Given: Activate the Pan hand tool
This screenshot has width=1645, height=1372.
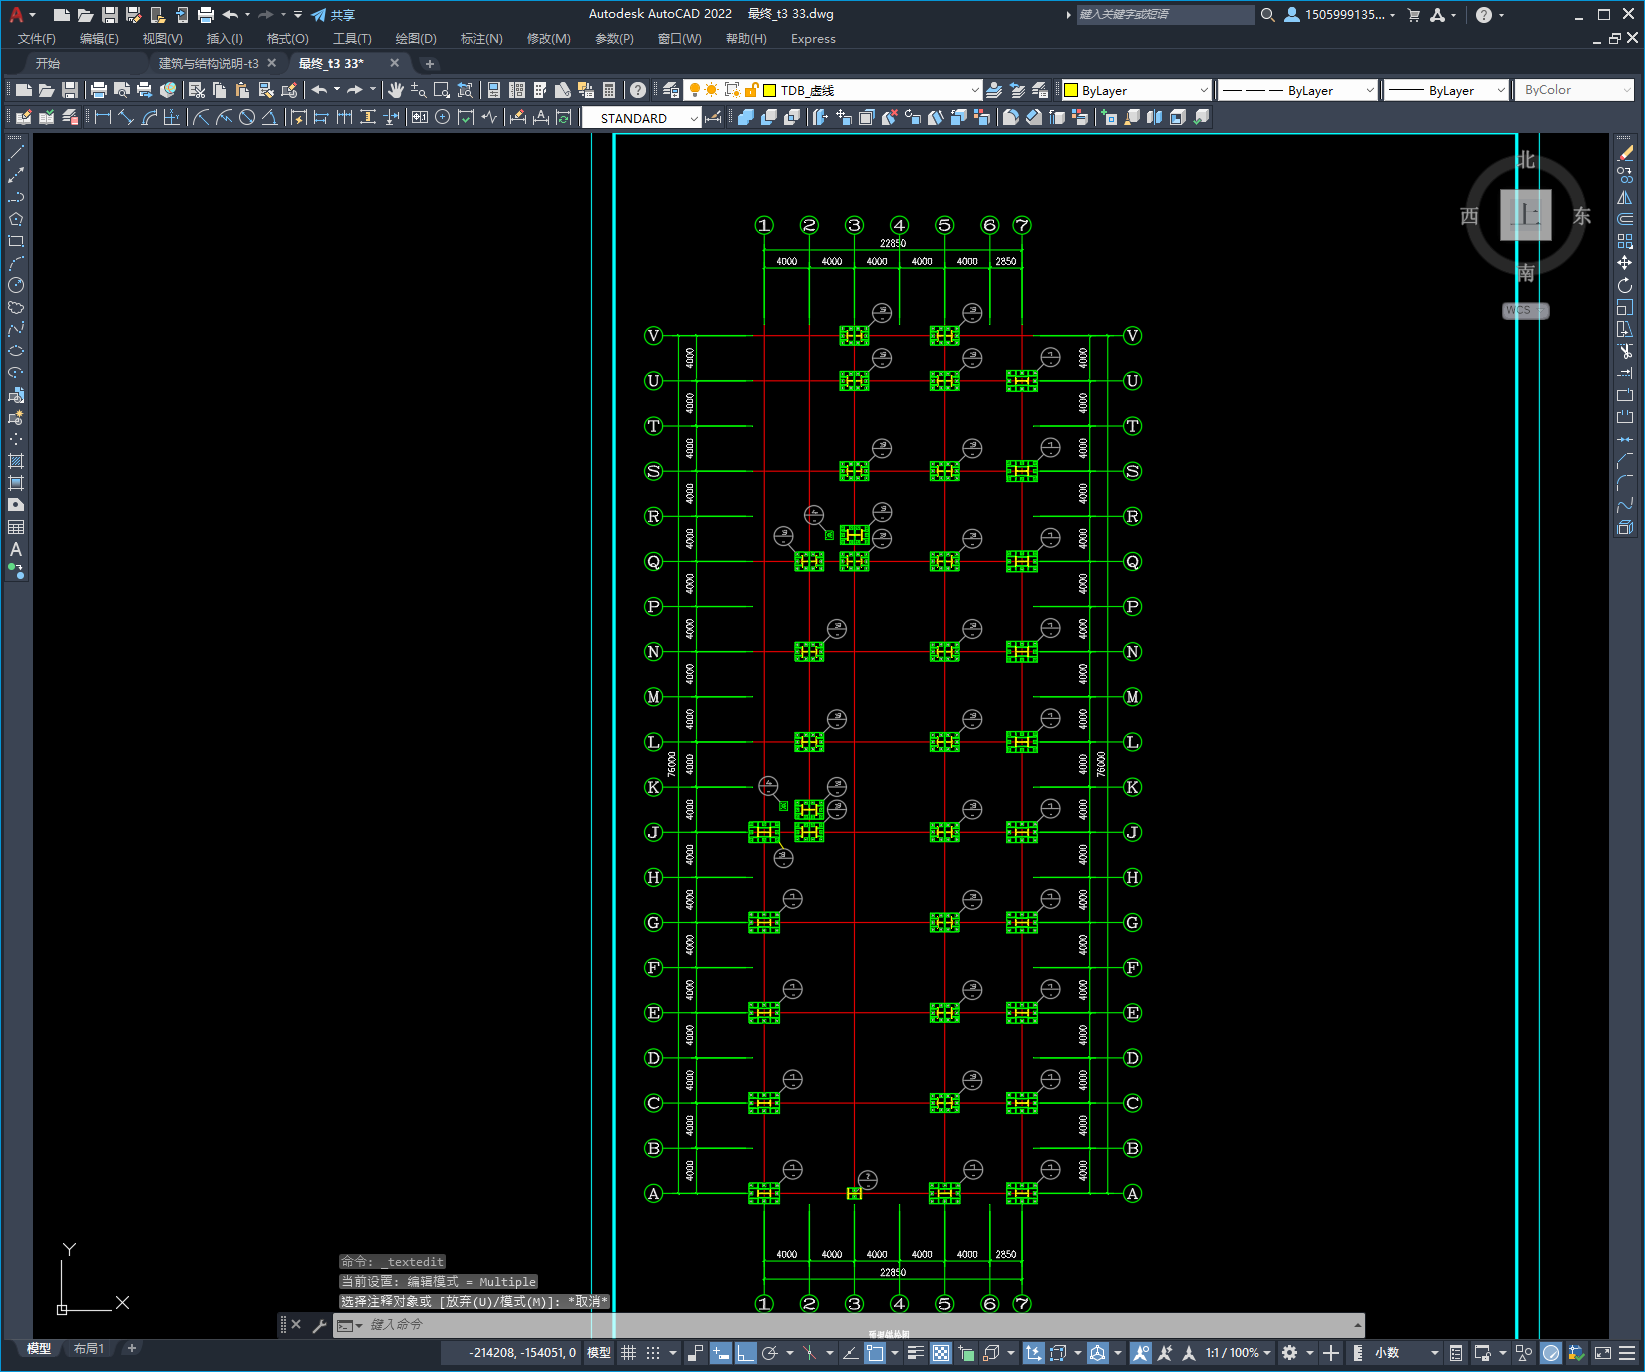Looking at the screenshot, I should click(396, 90).
